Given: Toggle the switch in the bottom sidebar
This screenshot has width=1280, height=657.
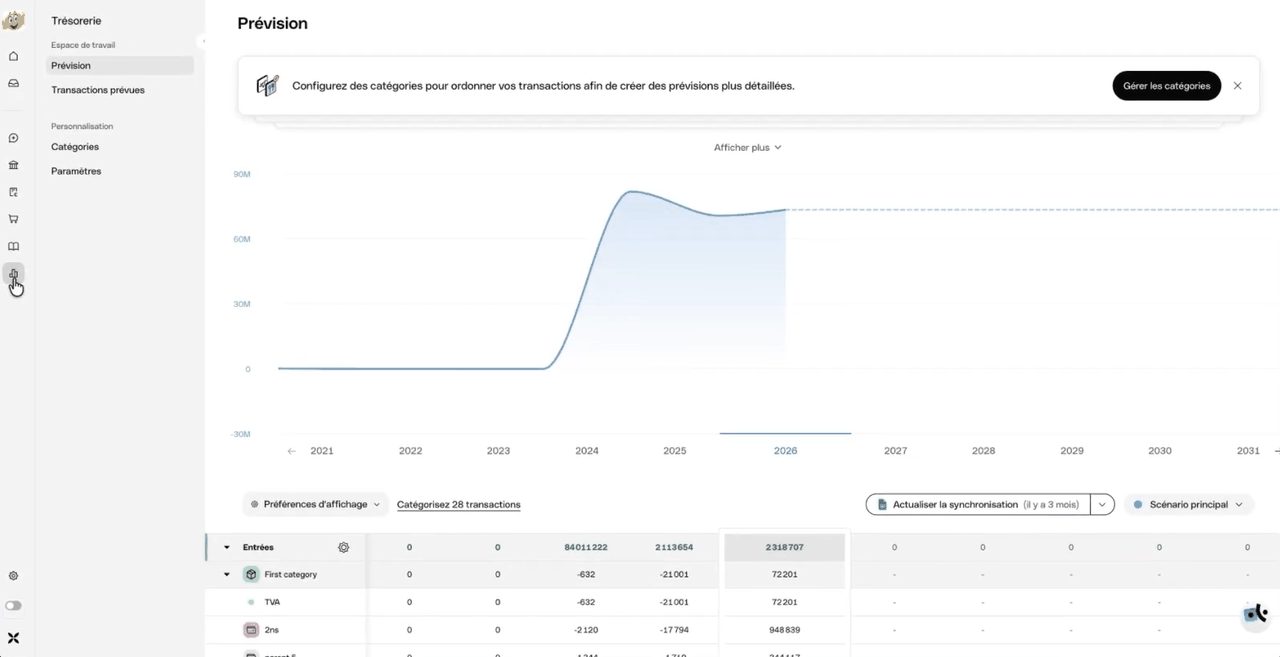Looking at the screenshot, I should click(x=14, y=606).
